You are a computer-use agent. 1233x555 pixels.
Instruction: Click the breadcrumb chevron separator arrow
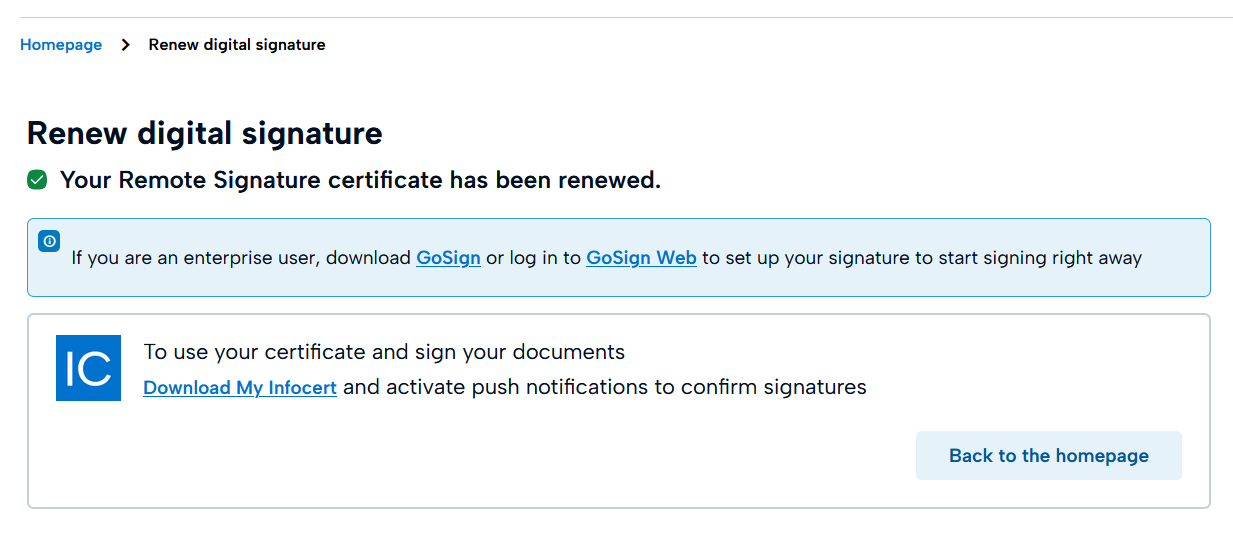[125, 45]
